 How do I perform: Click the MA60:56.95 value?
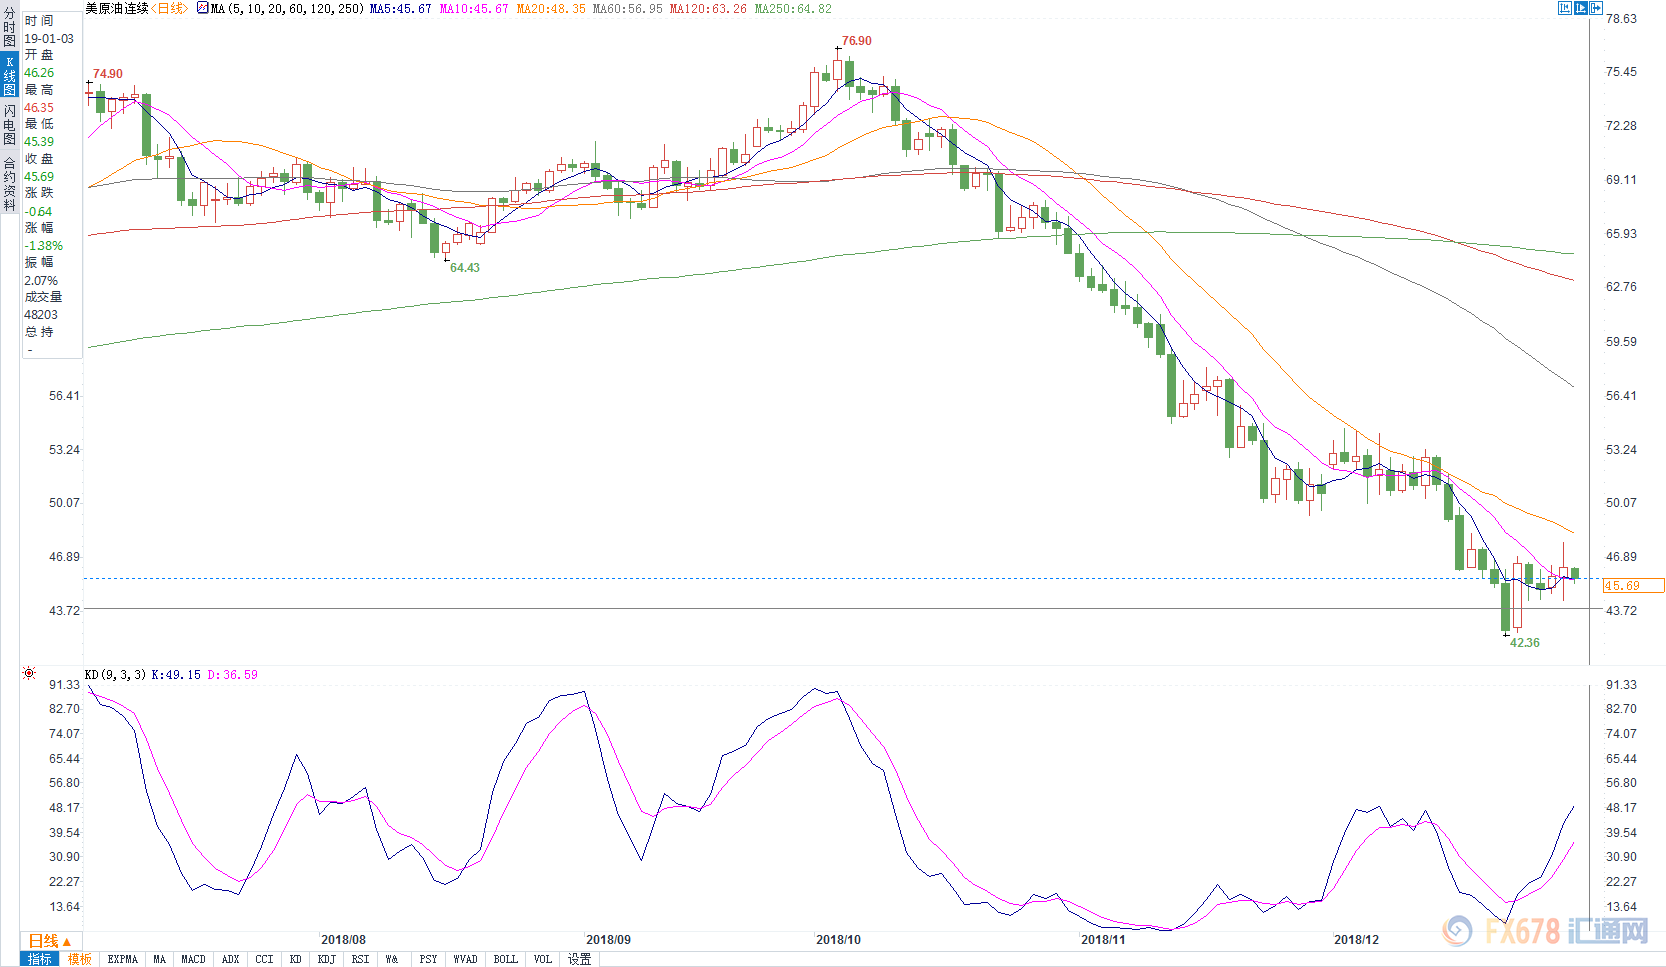coord(627,8)
